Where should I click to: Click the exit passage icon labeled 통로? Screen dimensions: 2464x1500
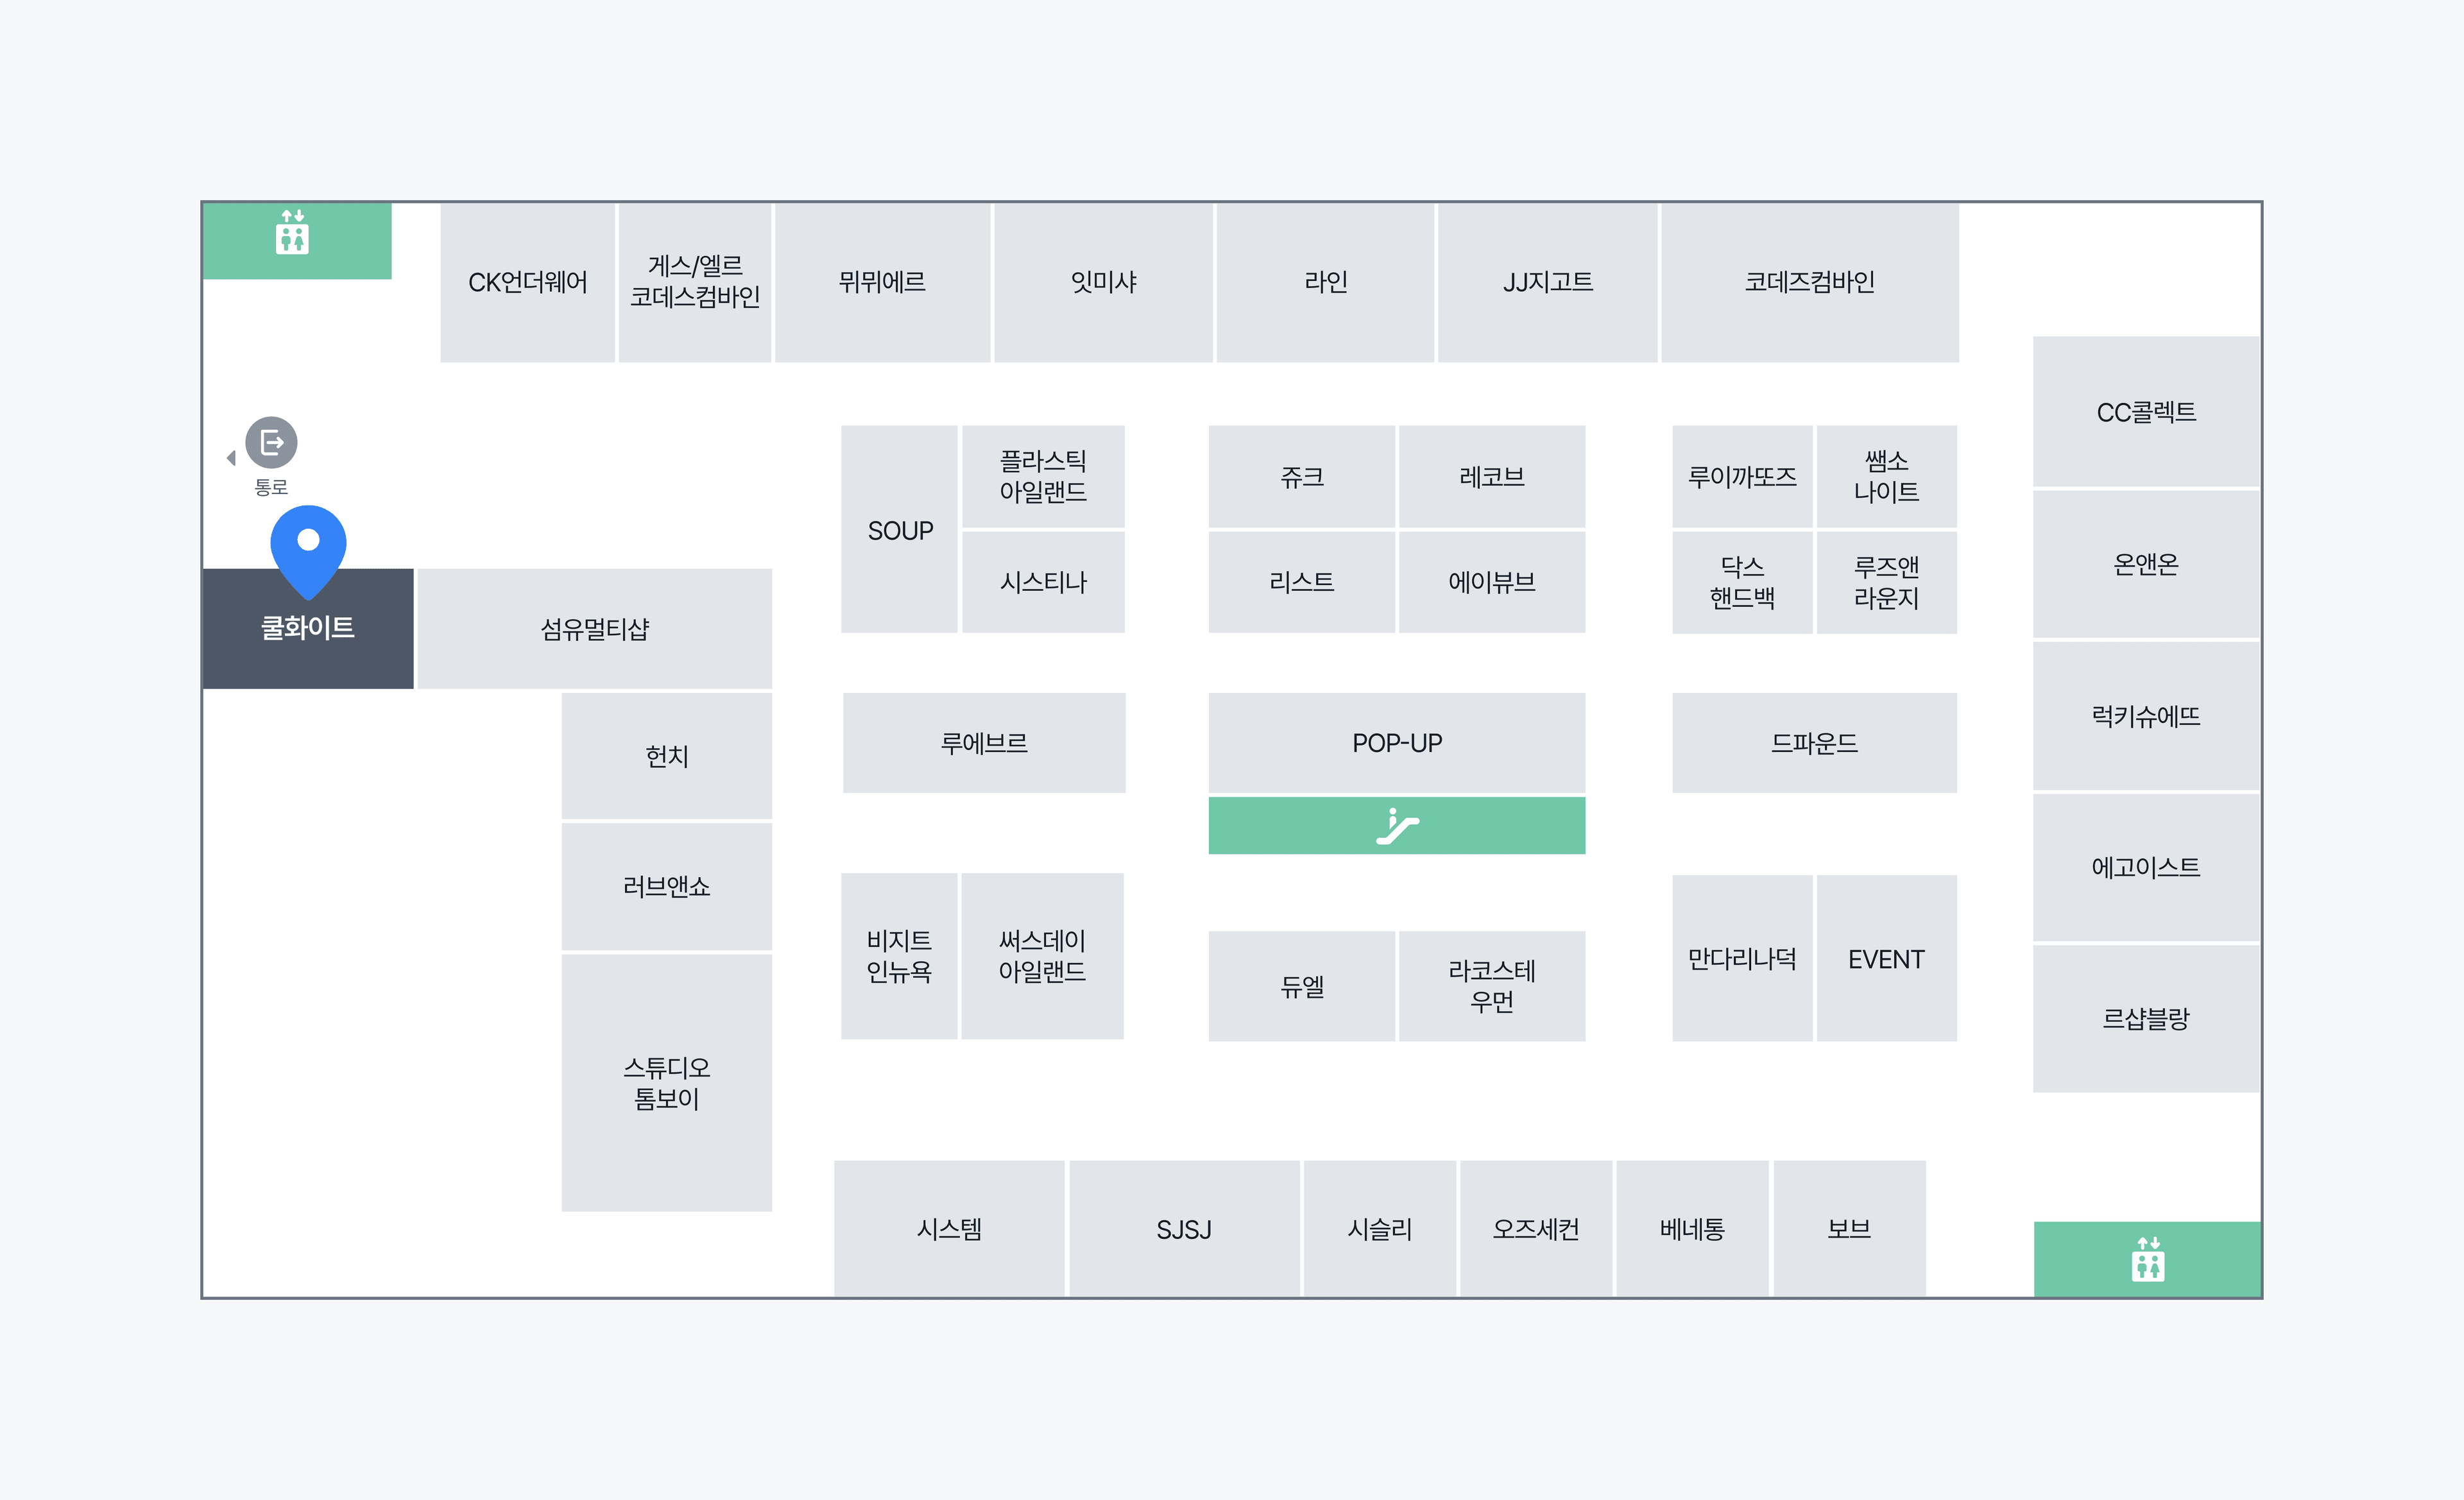271,442
